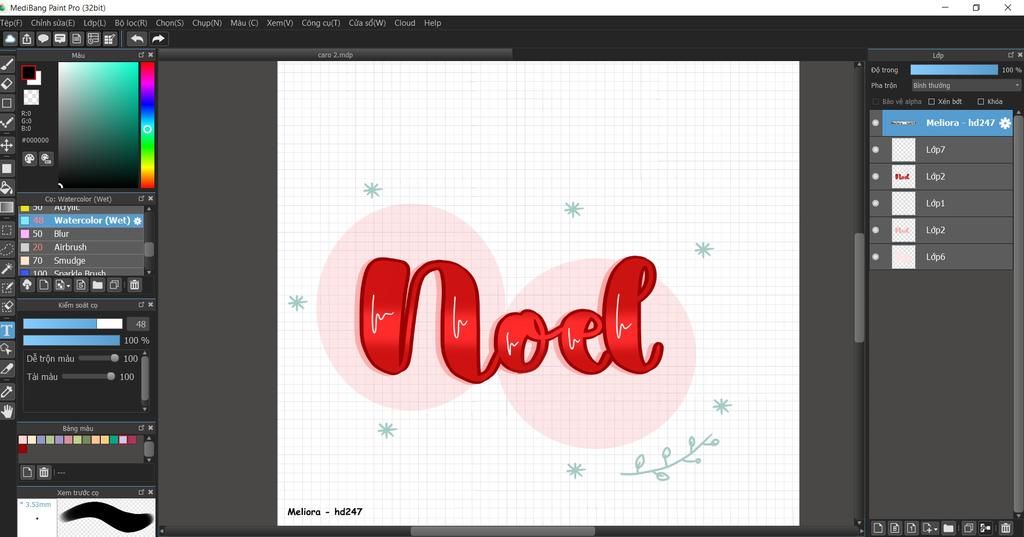1024x537 pixels.
Task: Click the rainbow hue slider bar
Action: (x=148, y=125)
